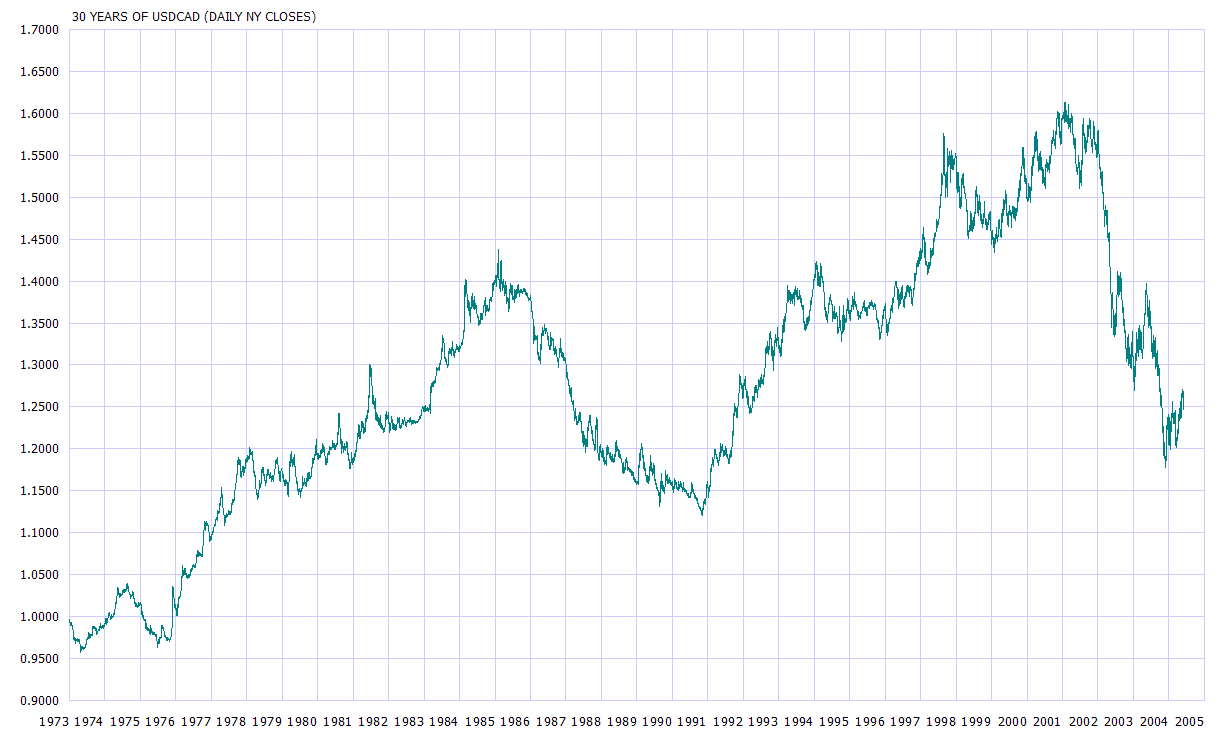This screenshot has height=750, width=1222.
Task: Click the 1979 x-axis year label
Action: pyautogui.click(x=268, y=722)
